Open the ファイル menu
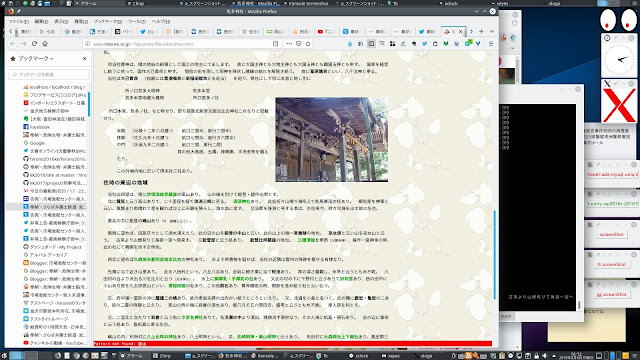 pyautogui.click(x=18, y=21)
